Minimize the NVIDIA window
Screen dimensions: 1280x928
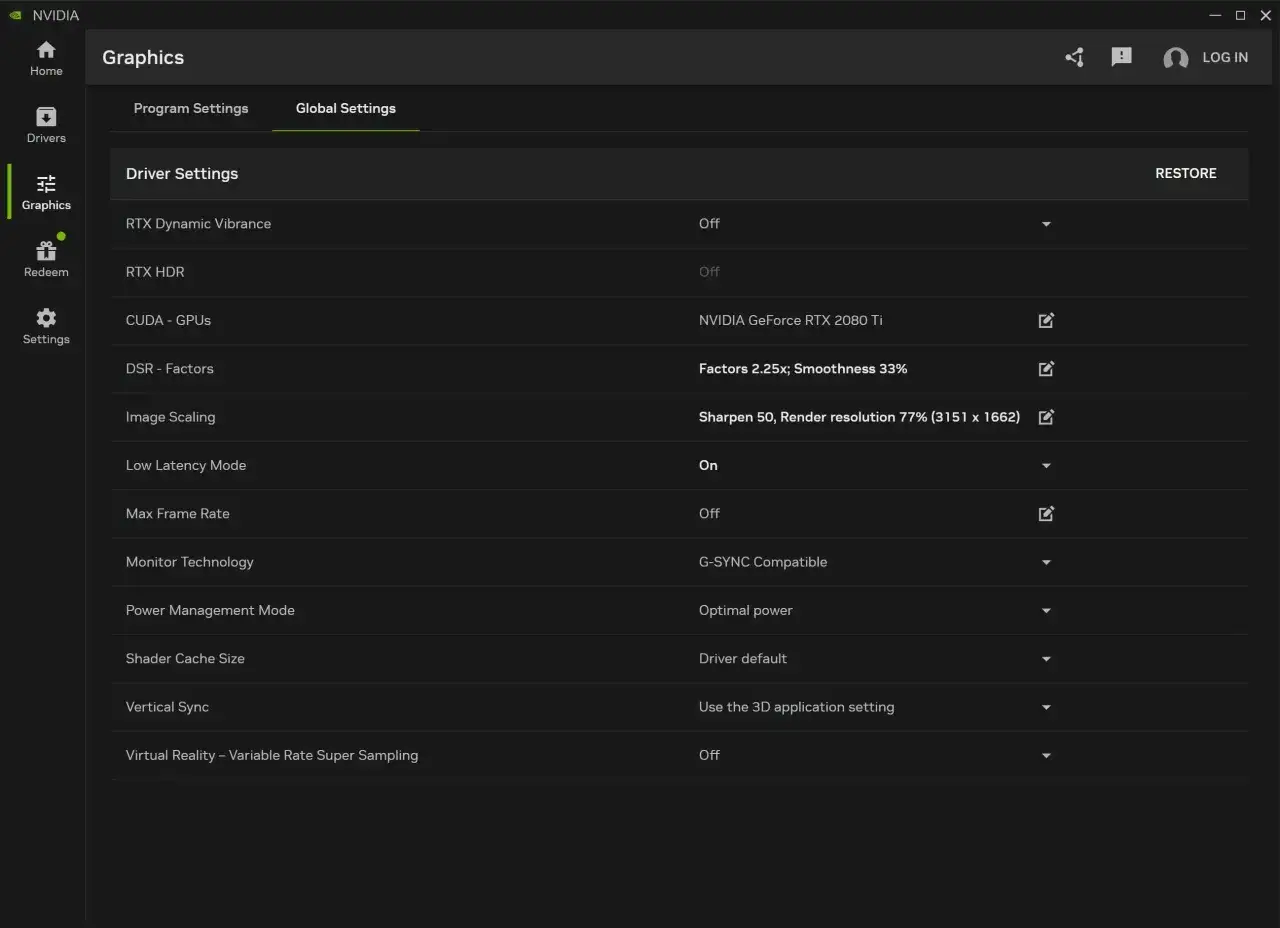(x=1215, y=15)
